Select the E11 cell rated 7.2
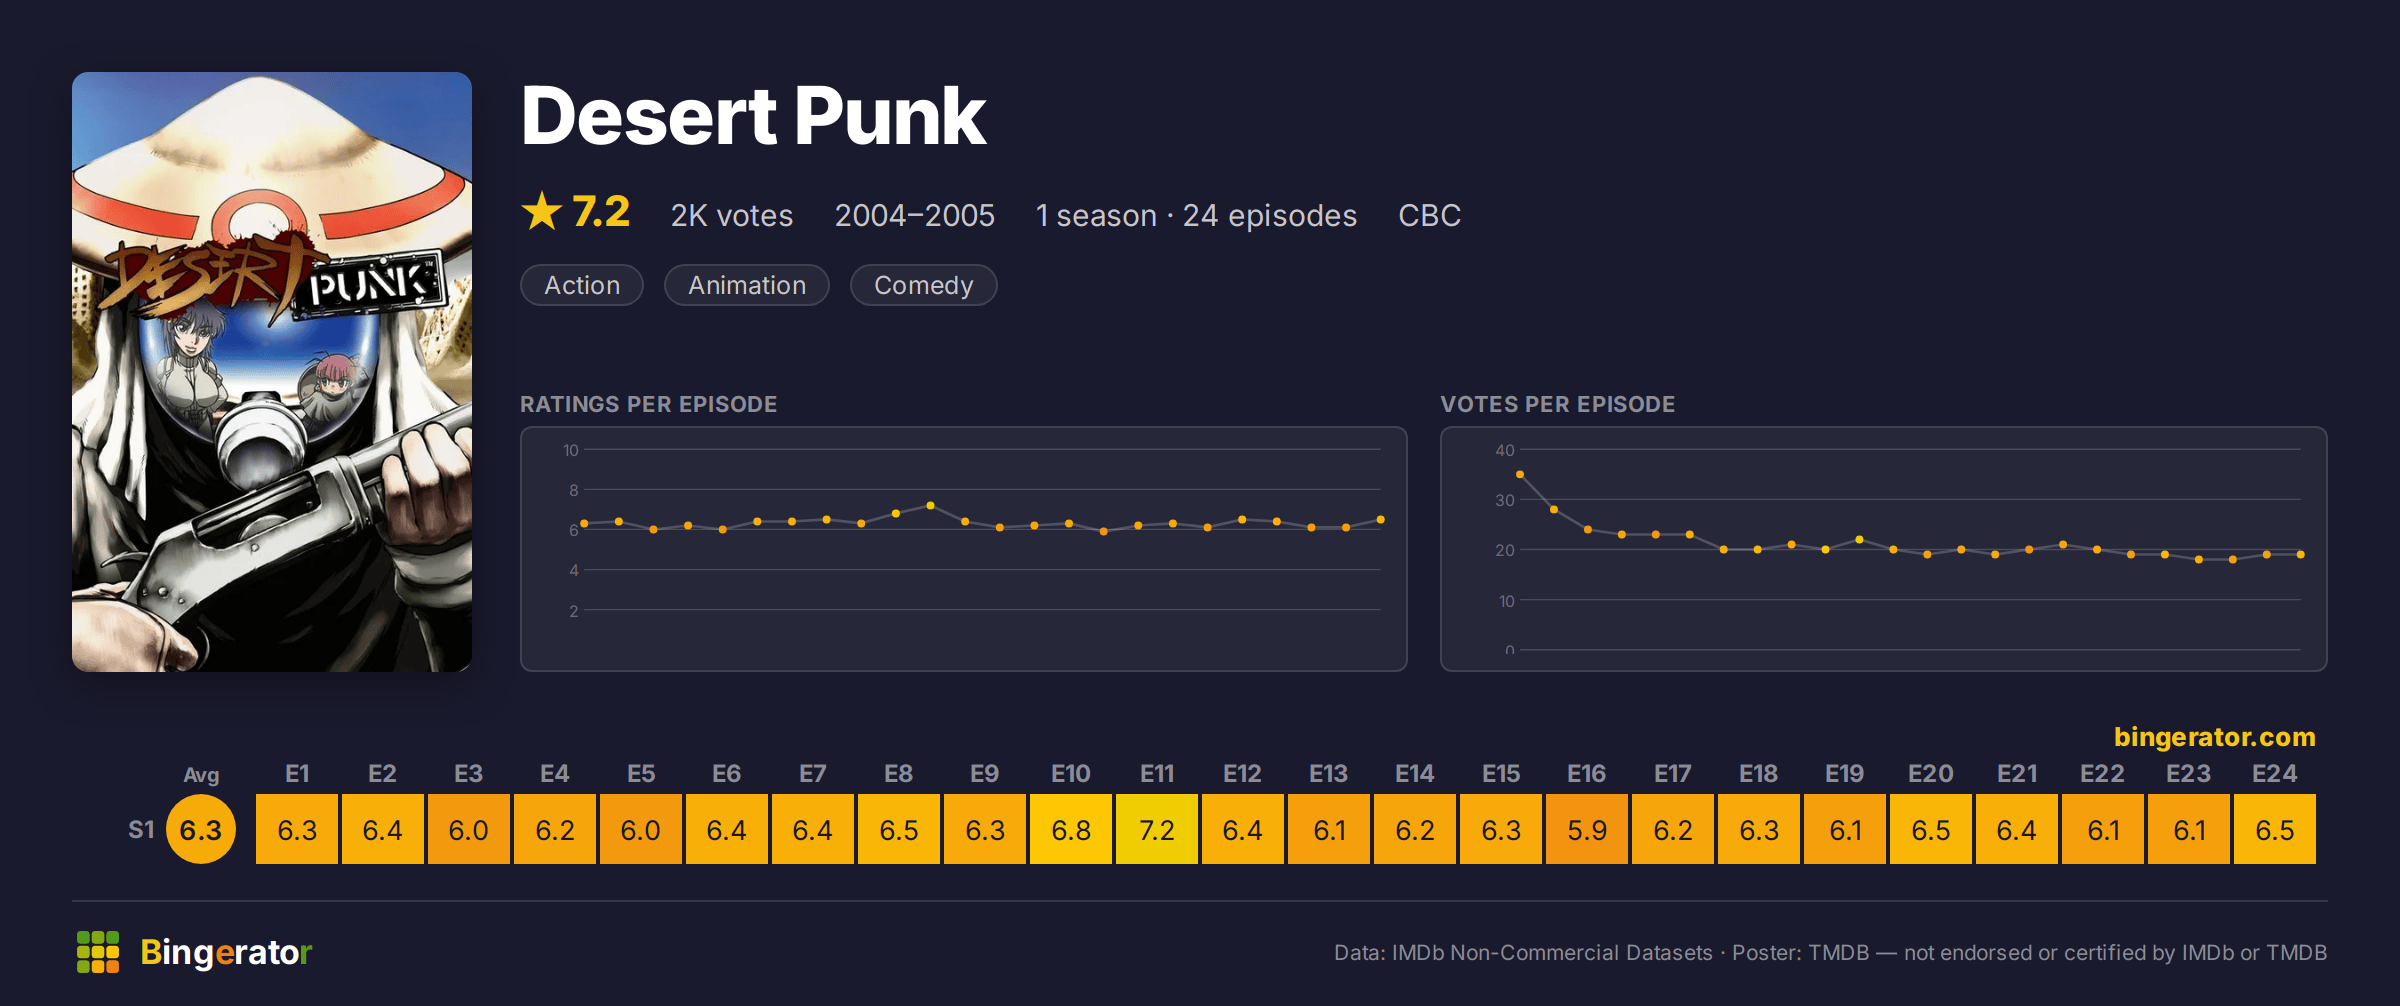Viewport: 2400px width, 1006px height. (x=1157, y=829)
